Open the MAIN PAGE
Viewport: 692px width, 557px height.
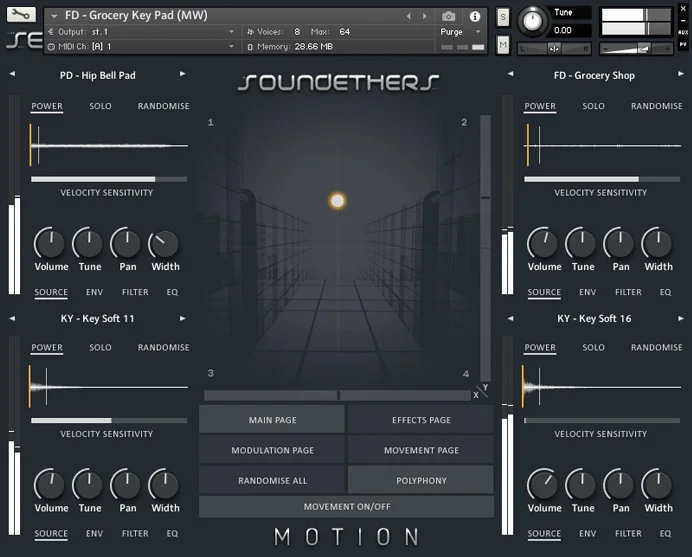272,420
